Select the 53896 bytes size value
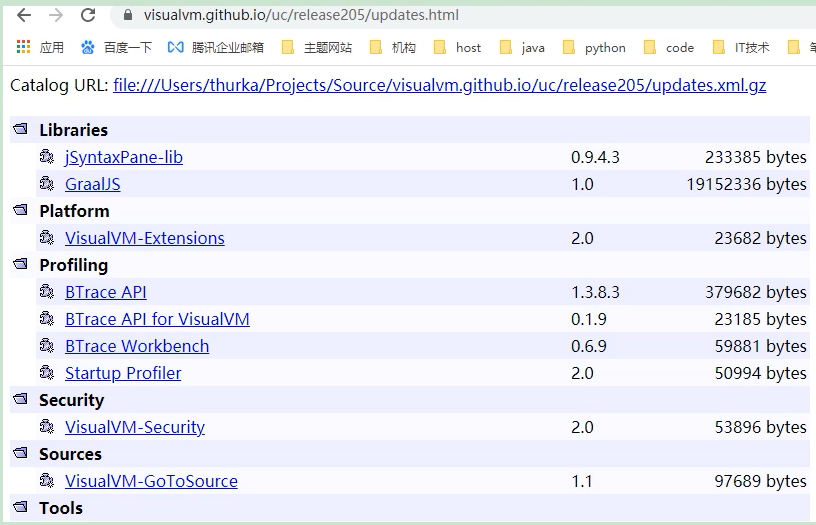 760,427
